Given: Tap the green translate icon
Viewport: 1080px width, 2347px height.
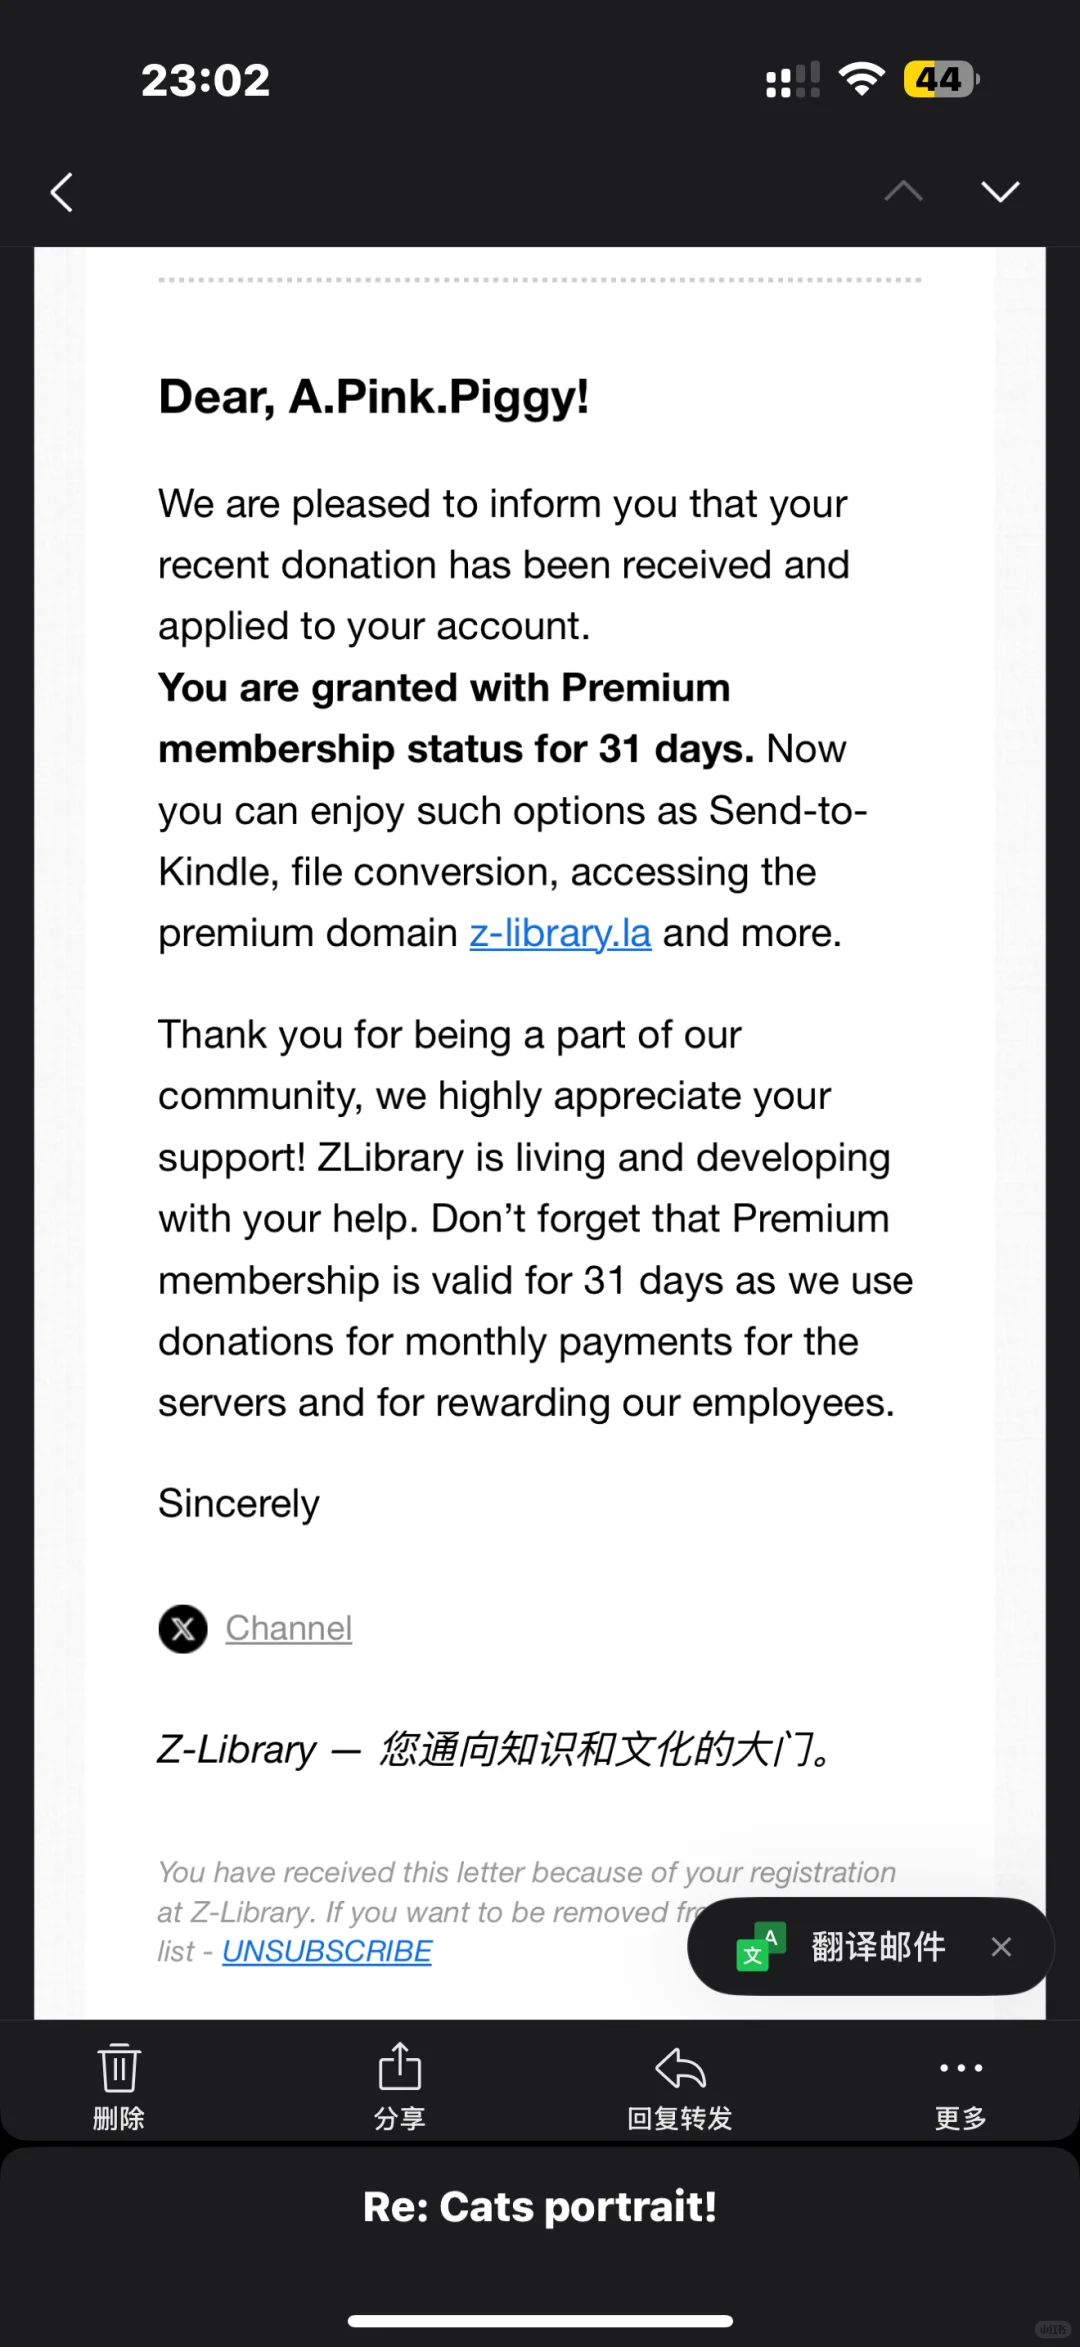Looking at the screenshot, I should (x=761, y=1946).
